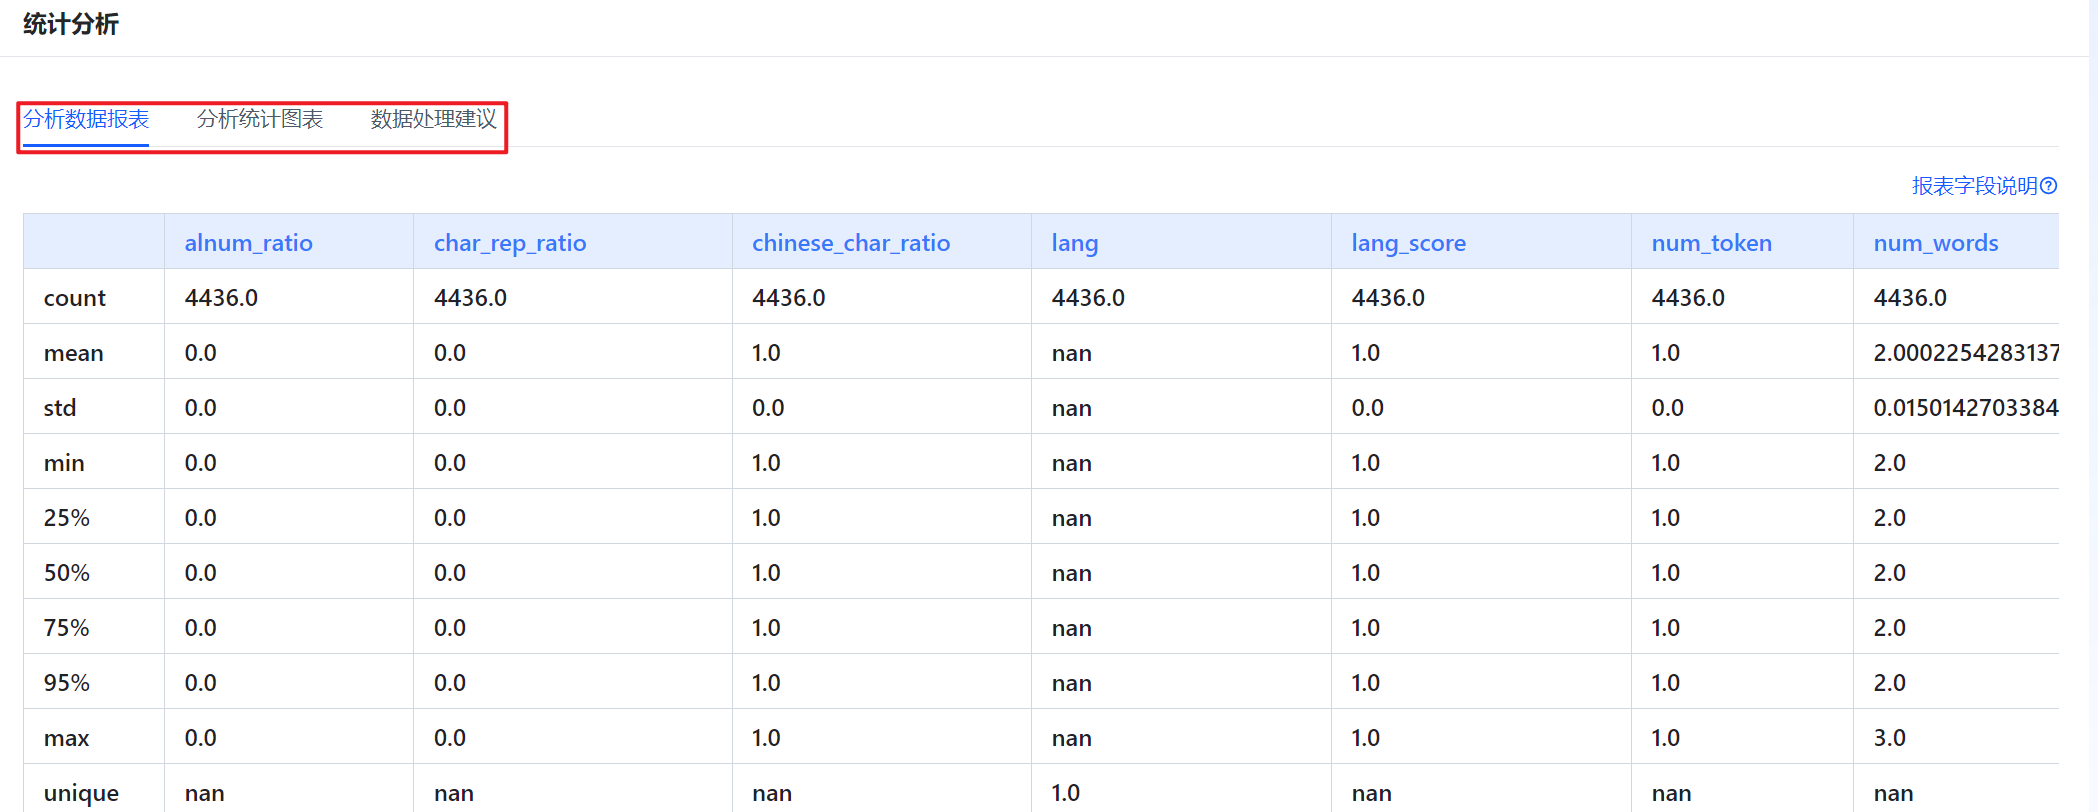Select the count row label
Viewport: 2098px width, 812px height.
(x=75, y=298)
